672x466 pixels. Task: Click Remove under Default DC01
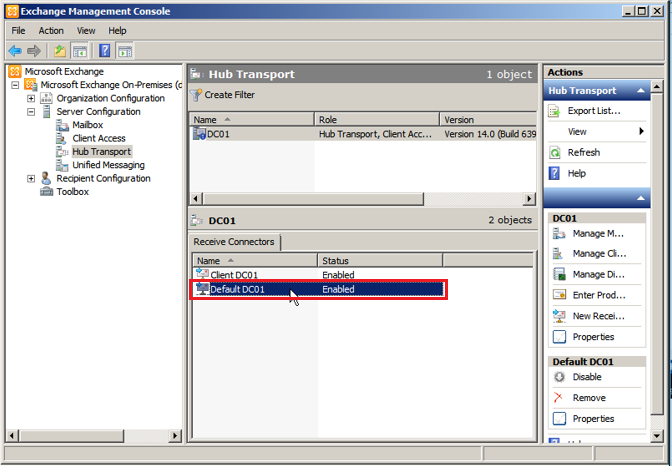[589, 398]
